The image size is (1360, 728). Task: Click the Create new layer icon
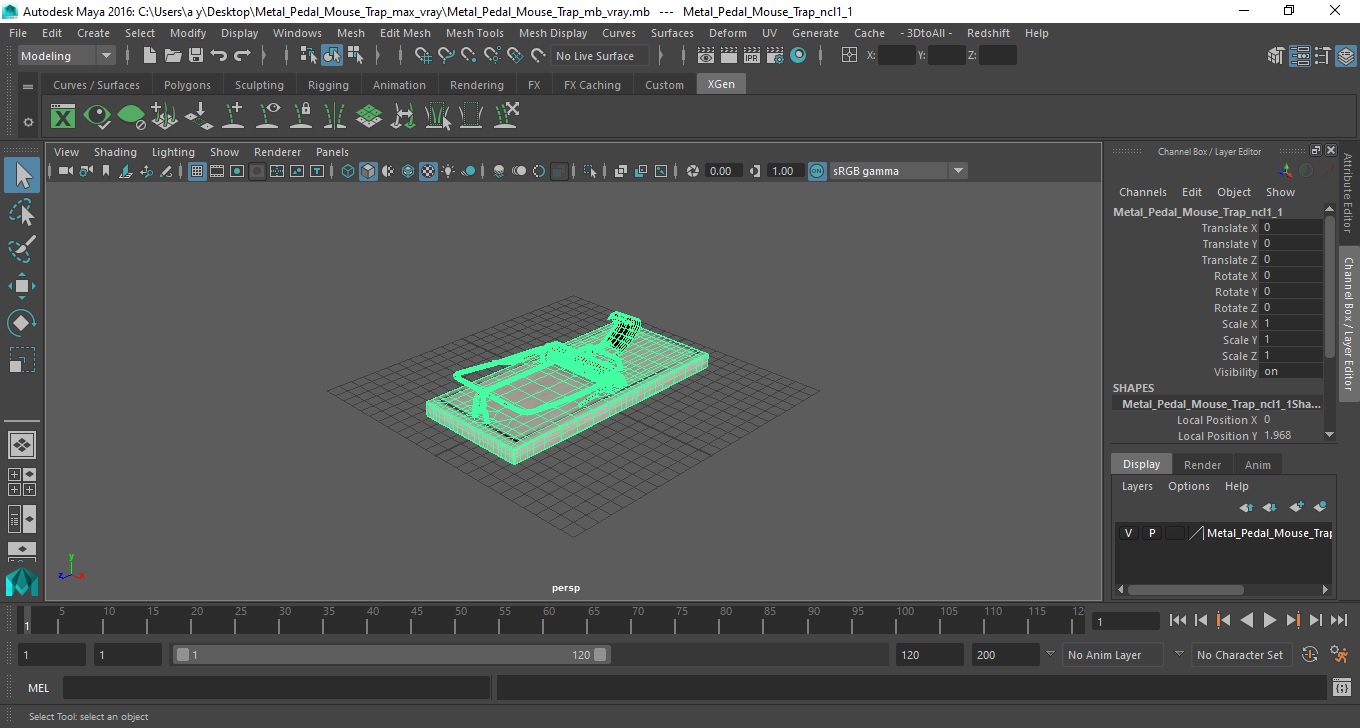pyautogui.click(x=1297, y=508)
